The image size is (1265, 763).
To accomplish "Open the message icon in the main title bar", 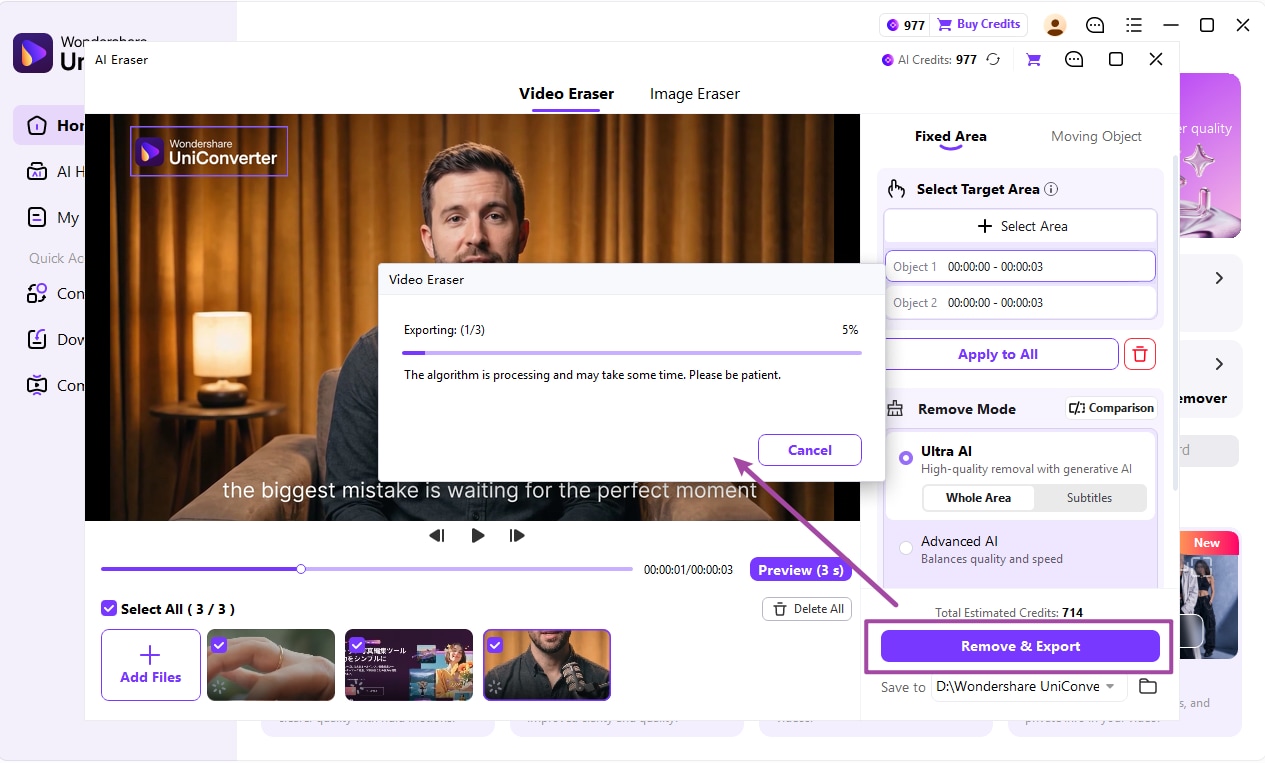I will [1095, 25].
